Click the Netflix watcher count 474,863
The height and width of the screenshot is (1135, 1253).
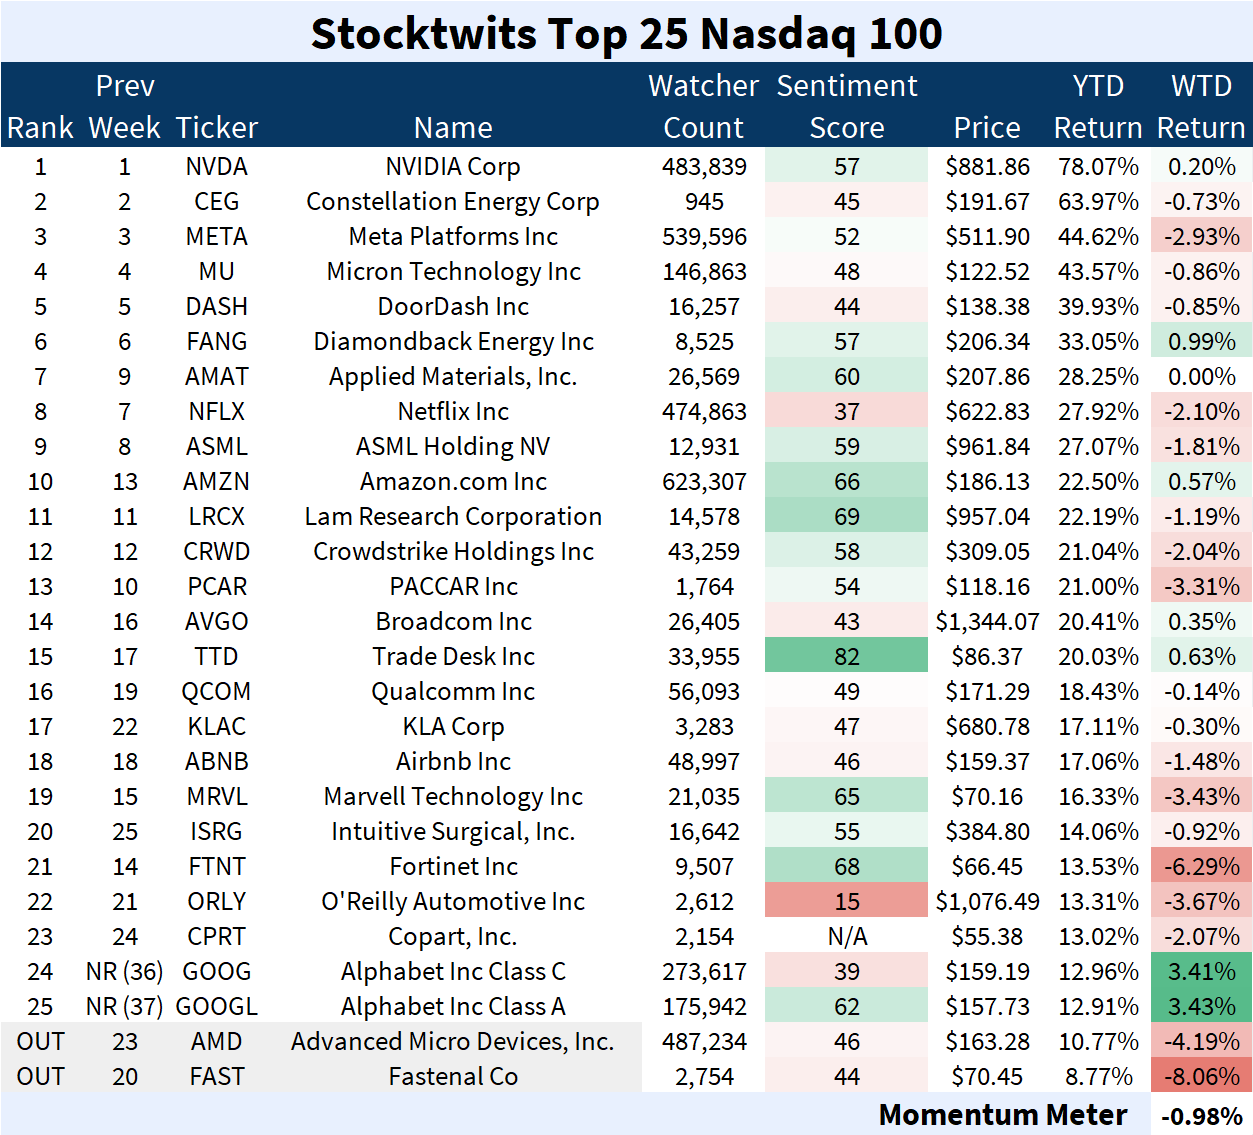click(703, 412)
